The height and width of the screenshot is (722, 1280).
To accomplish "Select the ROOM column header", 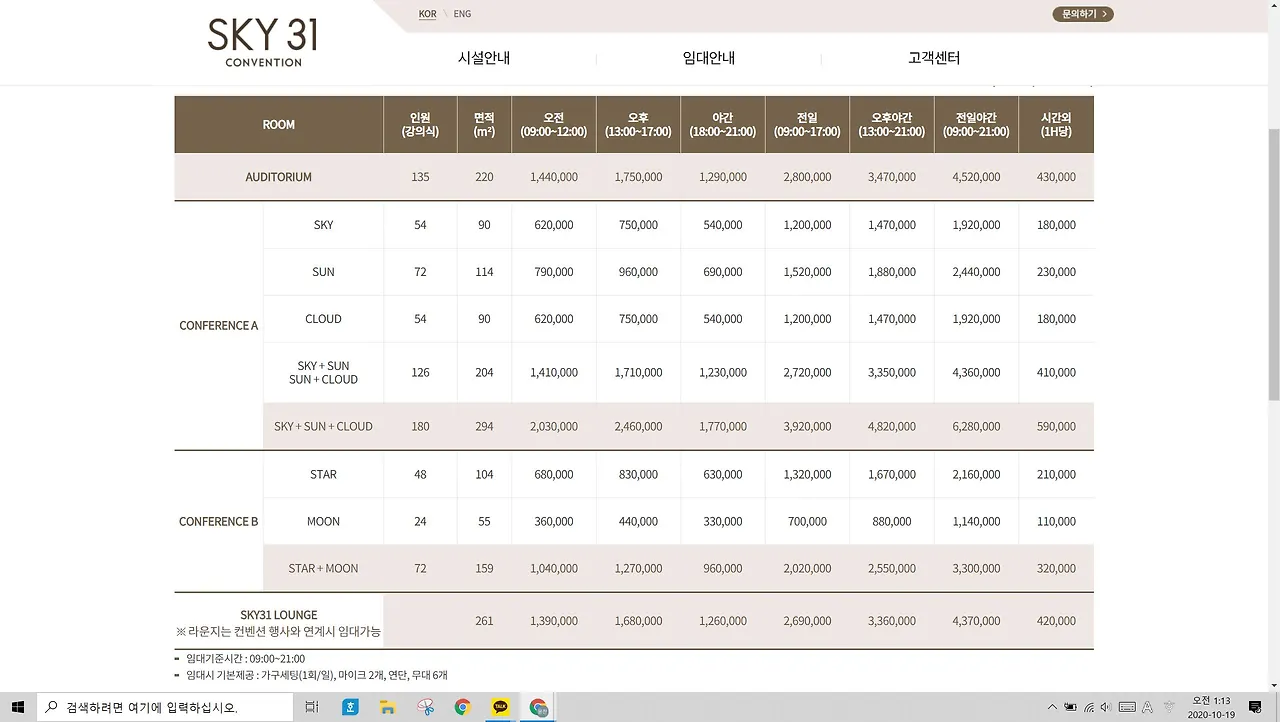I will pyautogui.click(x=279, y=125).
